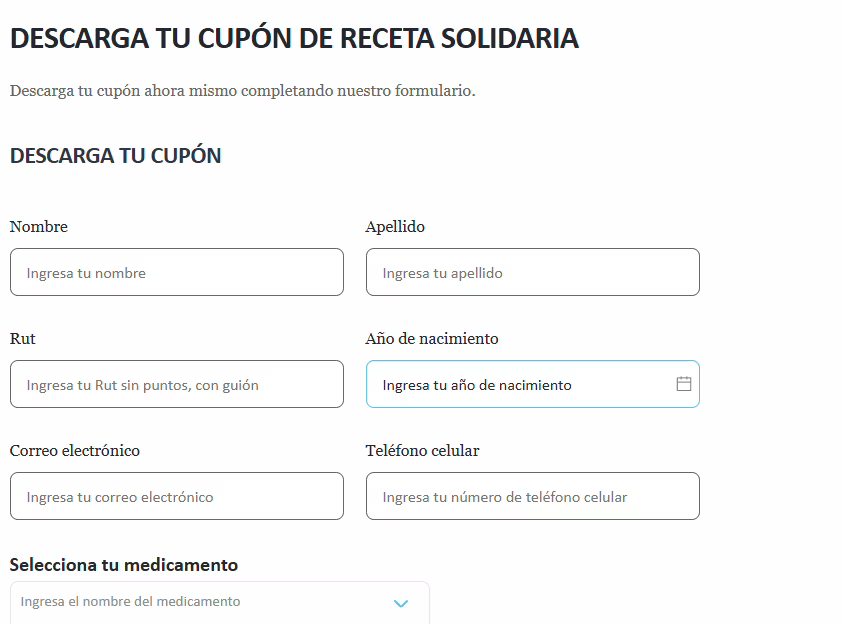Click the 'Correo electrónico' label
This screenshot has width=842, height=624.
coord(75,451)
